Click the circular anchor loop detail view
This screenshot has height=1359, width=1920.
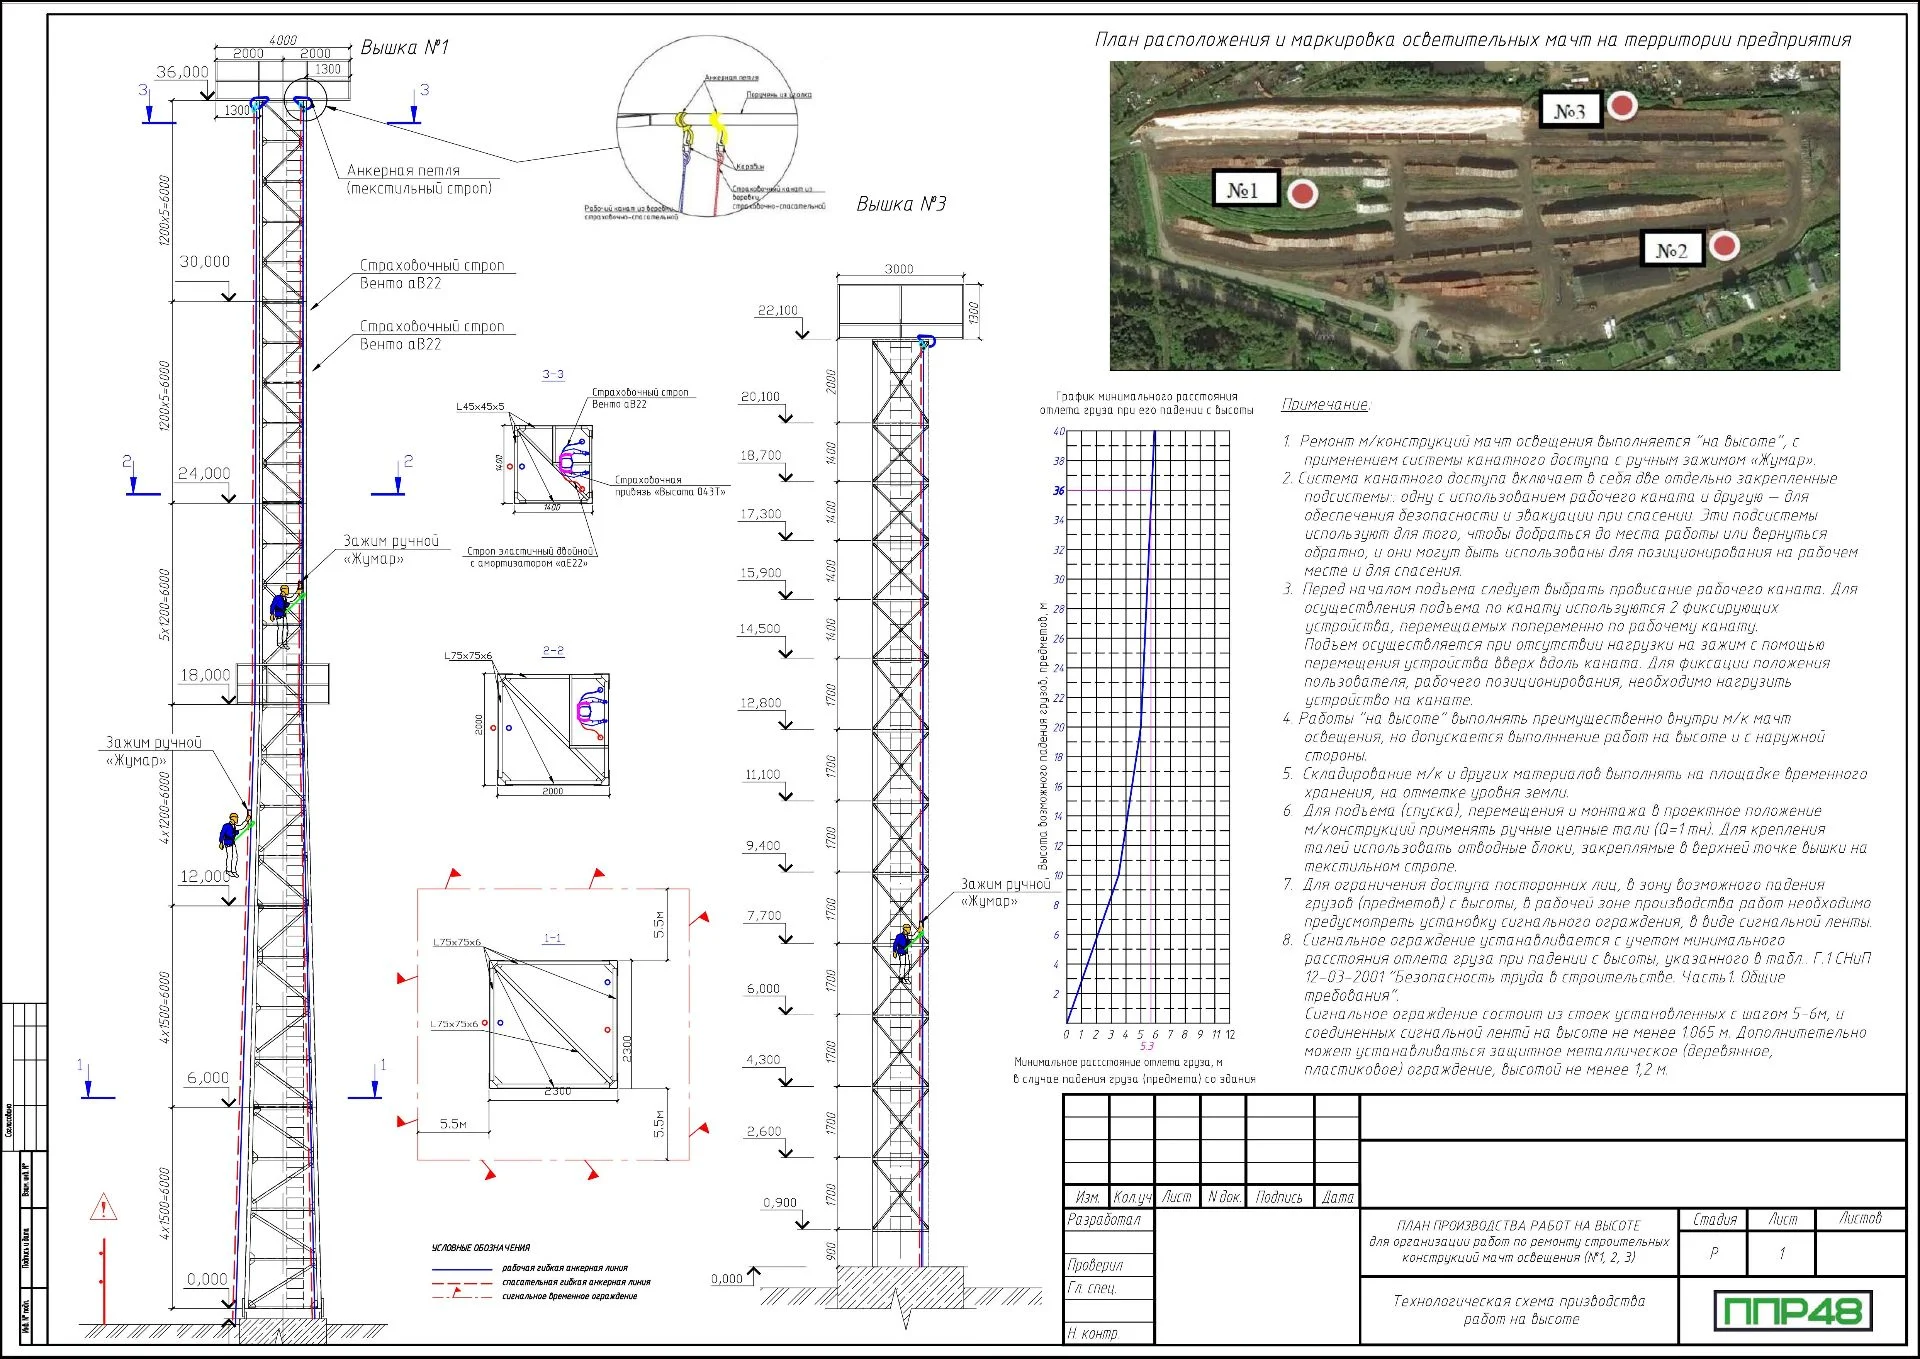tap(707, 126)
